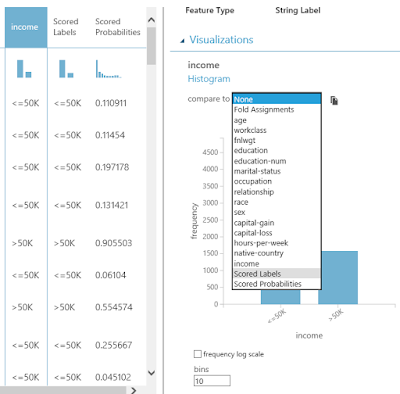This screenshot has height=394, width=400.
Task: Click the >50K histogram bar
Action: click(338, 278)
